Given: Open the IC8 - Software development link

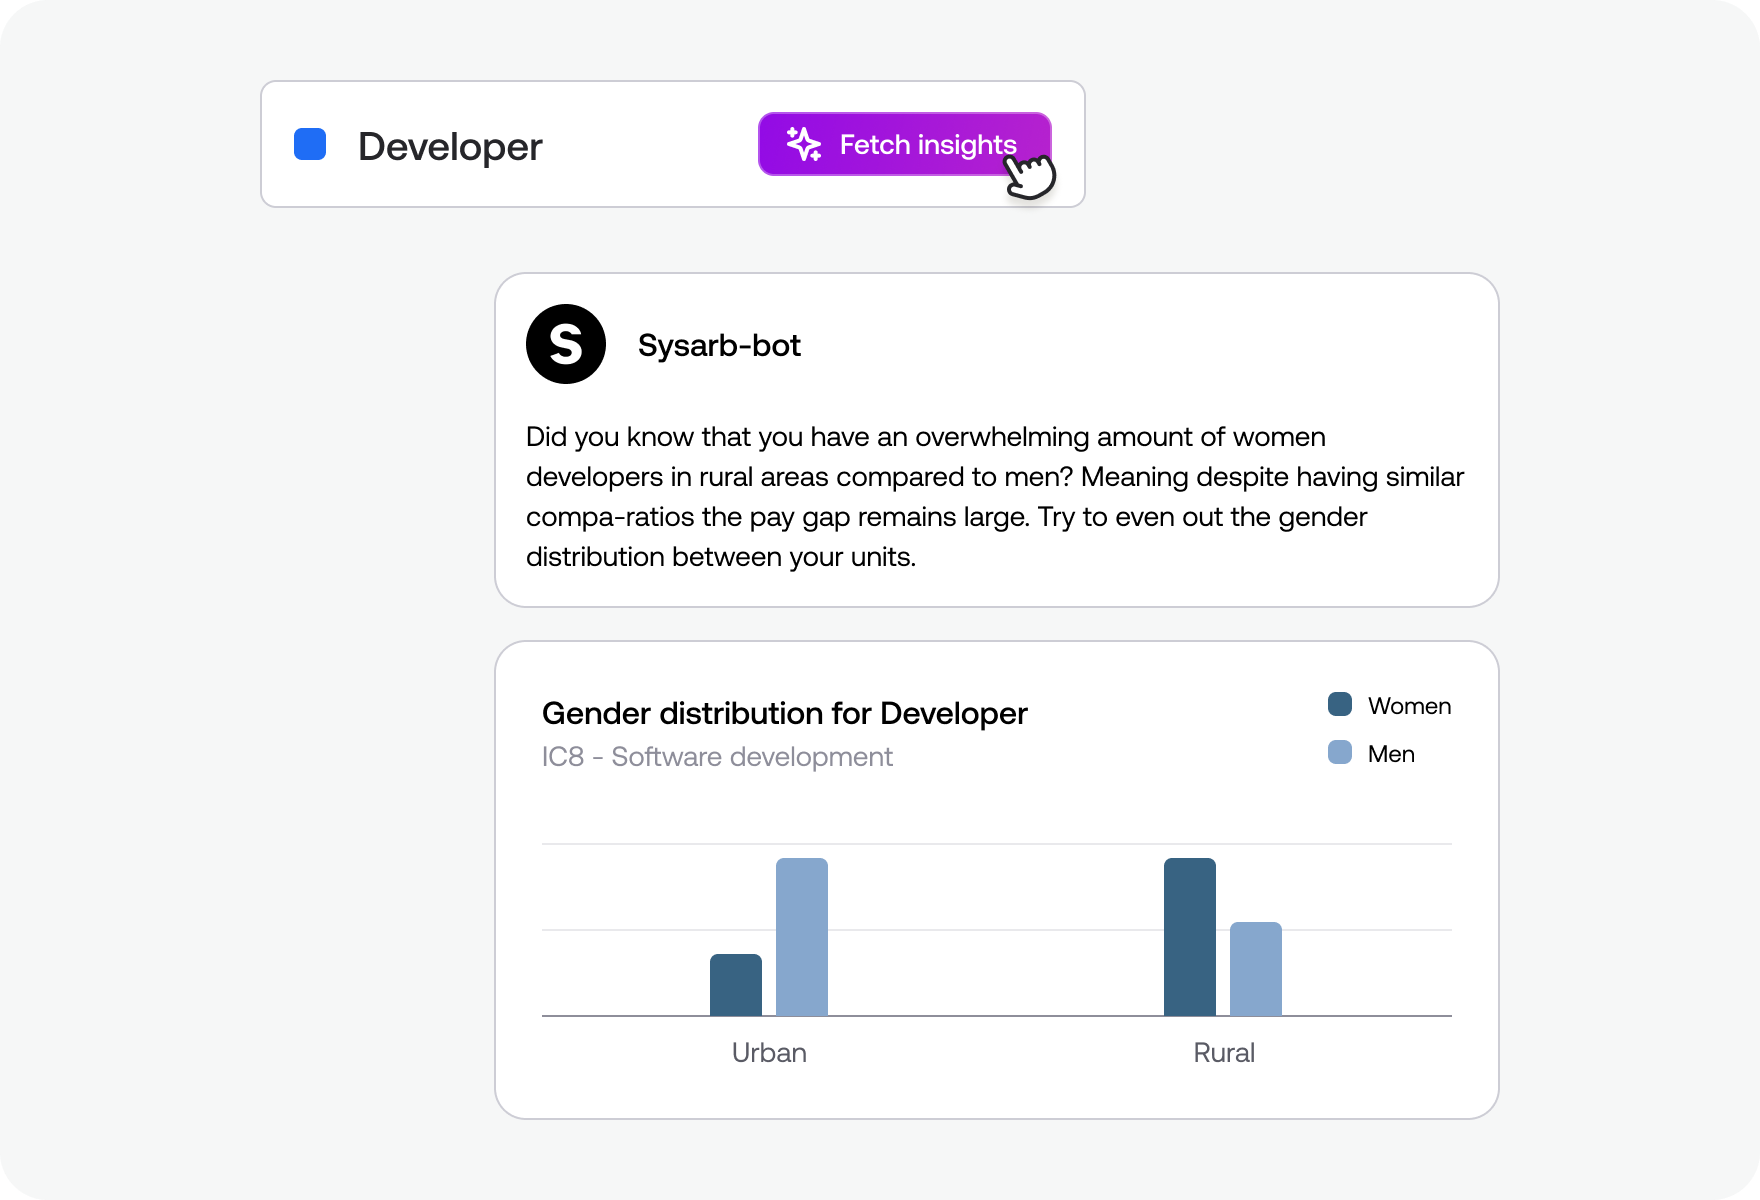Looking at the screenshot, I should [716, 757].
